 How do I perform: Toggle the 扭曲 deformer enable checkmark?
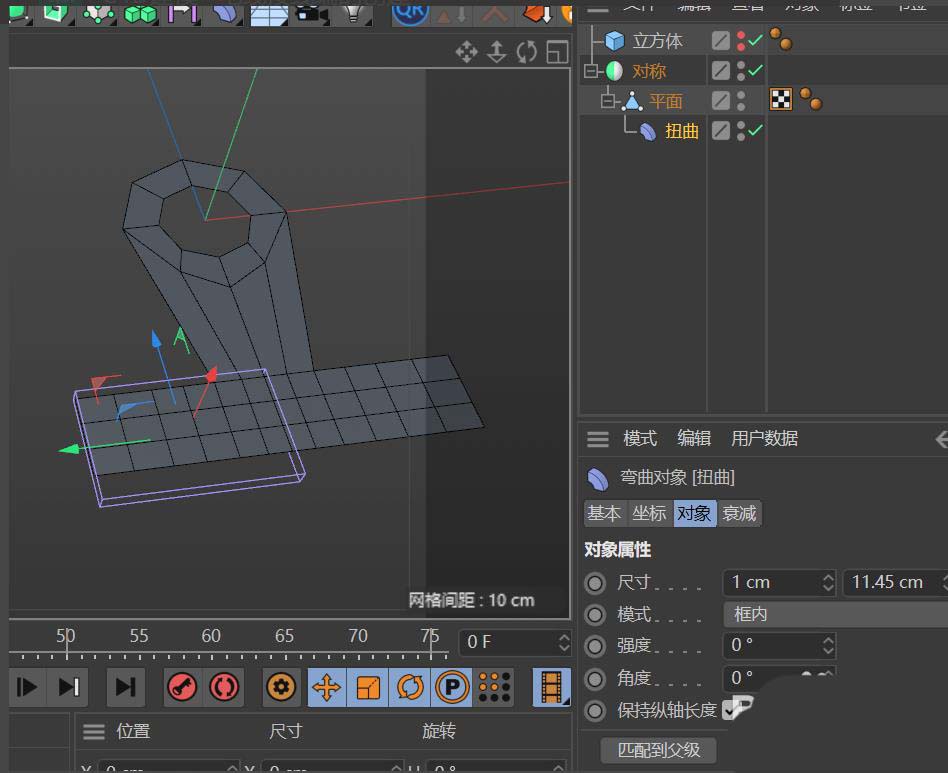[755, 130]
